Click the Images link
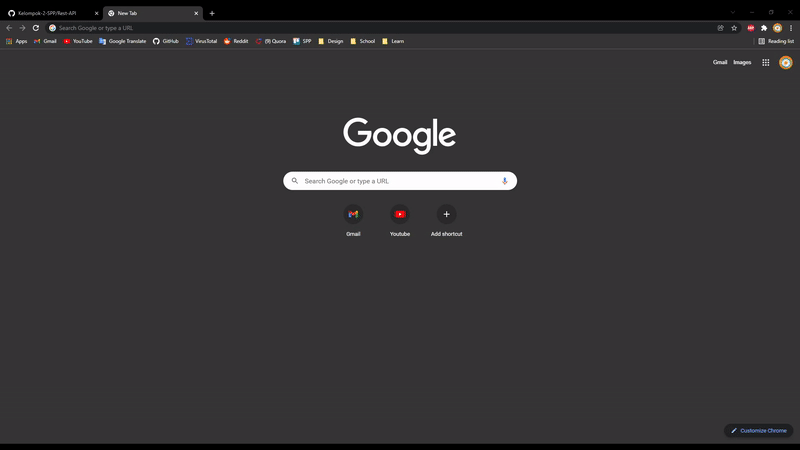800x450 pixels. [x=742, y=62]
